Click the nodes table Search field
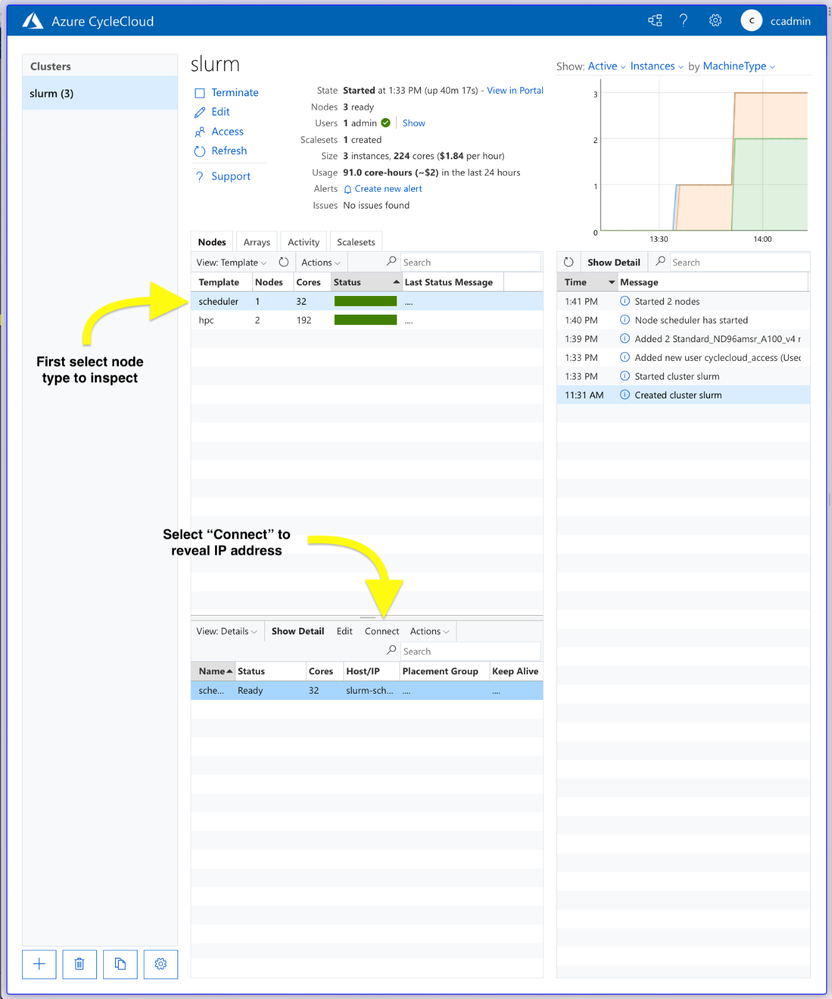Image resolution: width=832 pixels, height=999 pixels. [x=471, y=262]
